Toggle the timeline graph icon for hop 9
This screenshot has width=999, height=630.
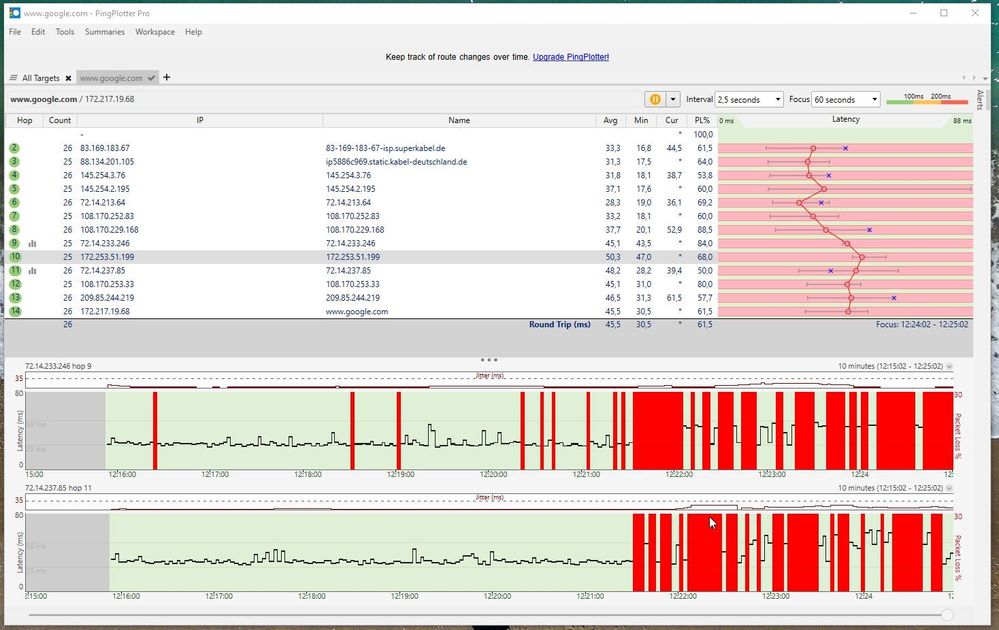[32, 243]
